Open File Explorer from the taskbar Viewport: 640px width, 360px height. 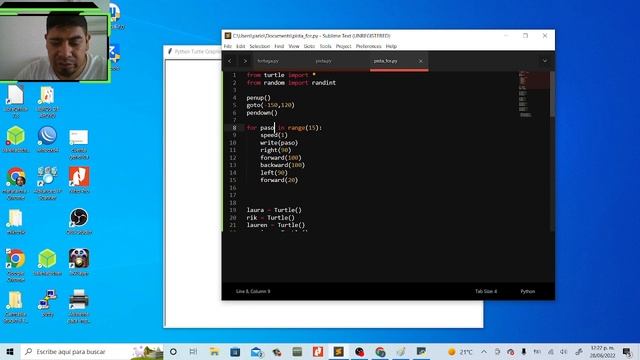214,351
